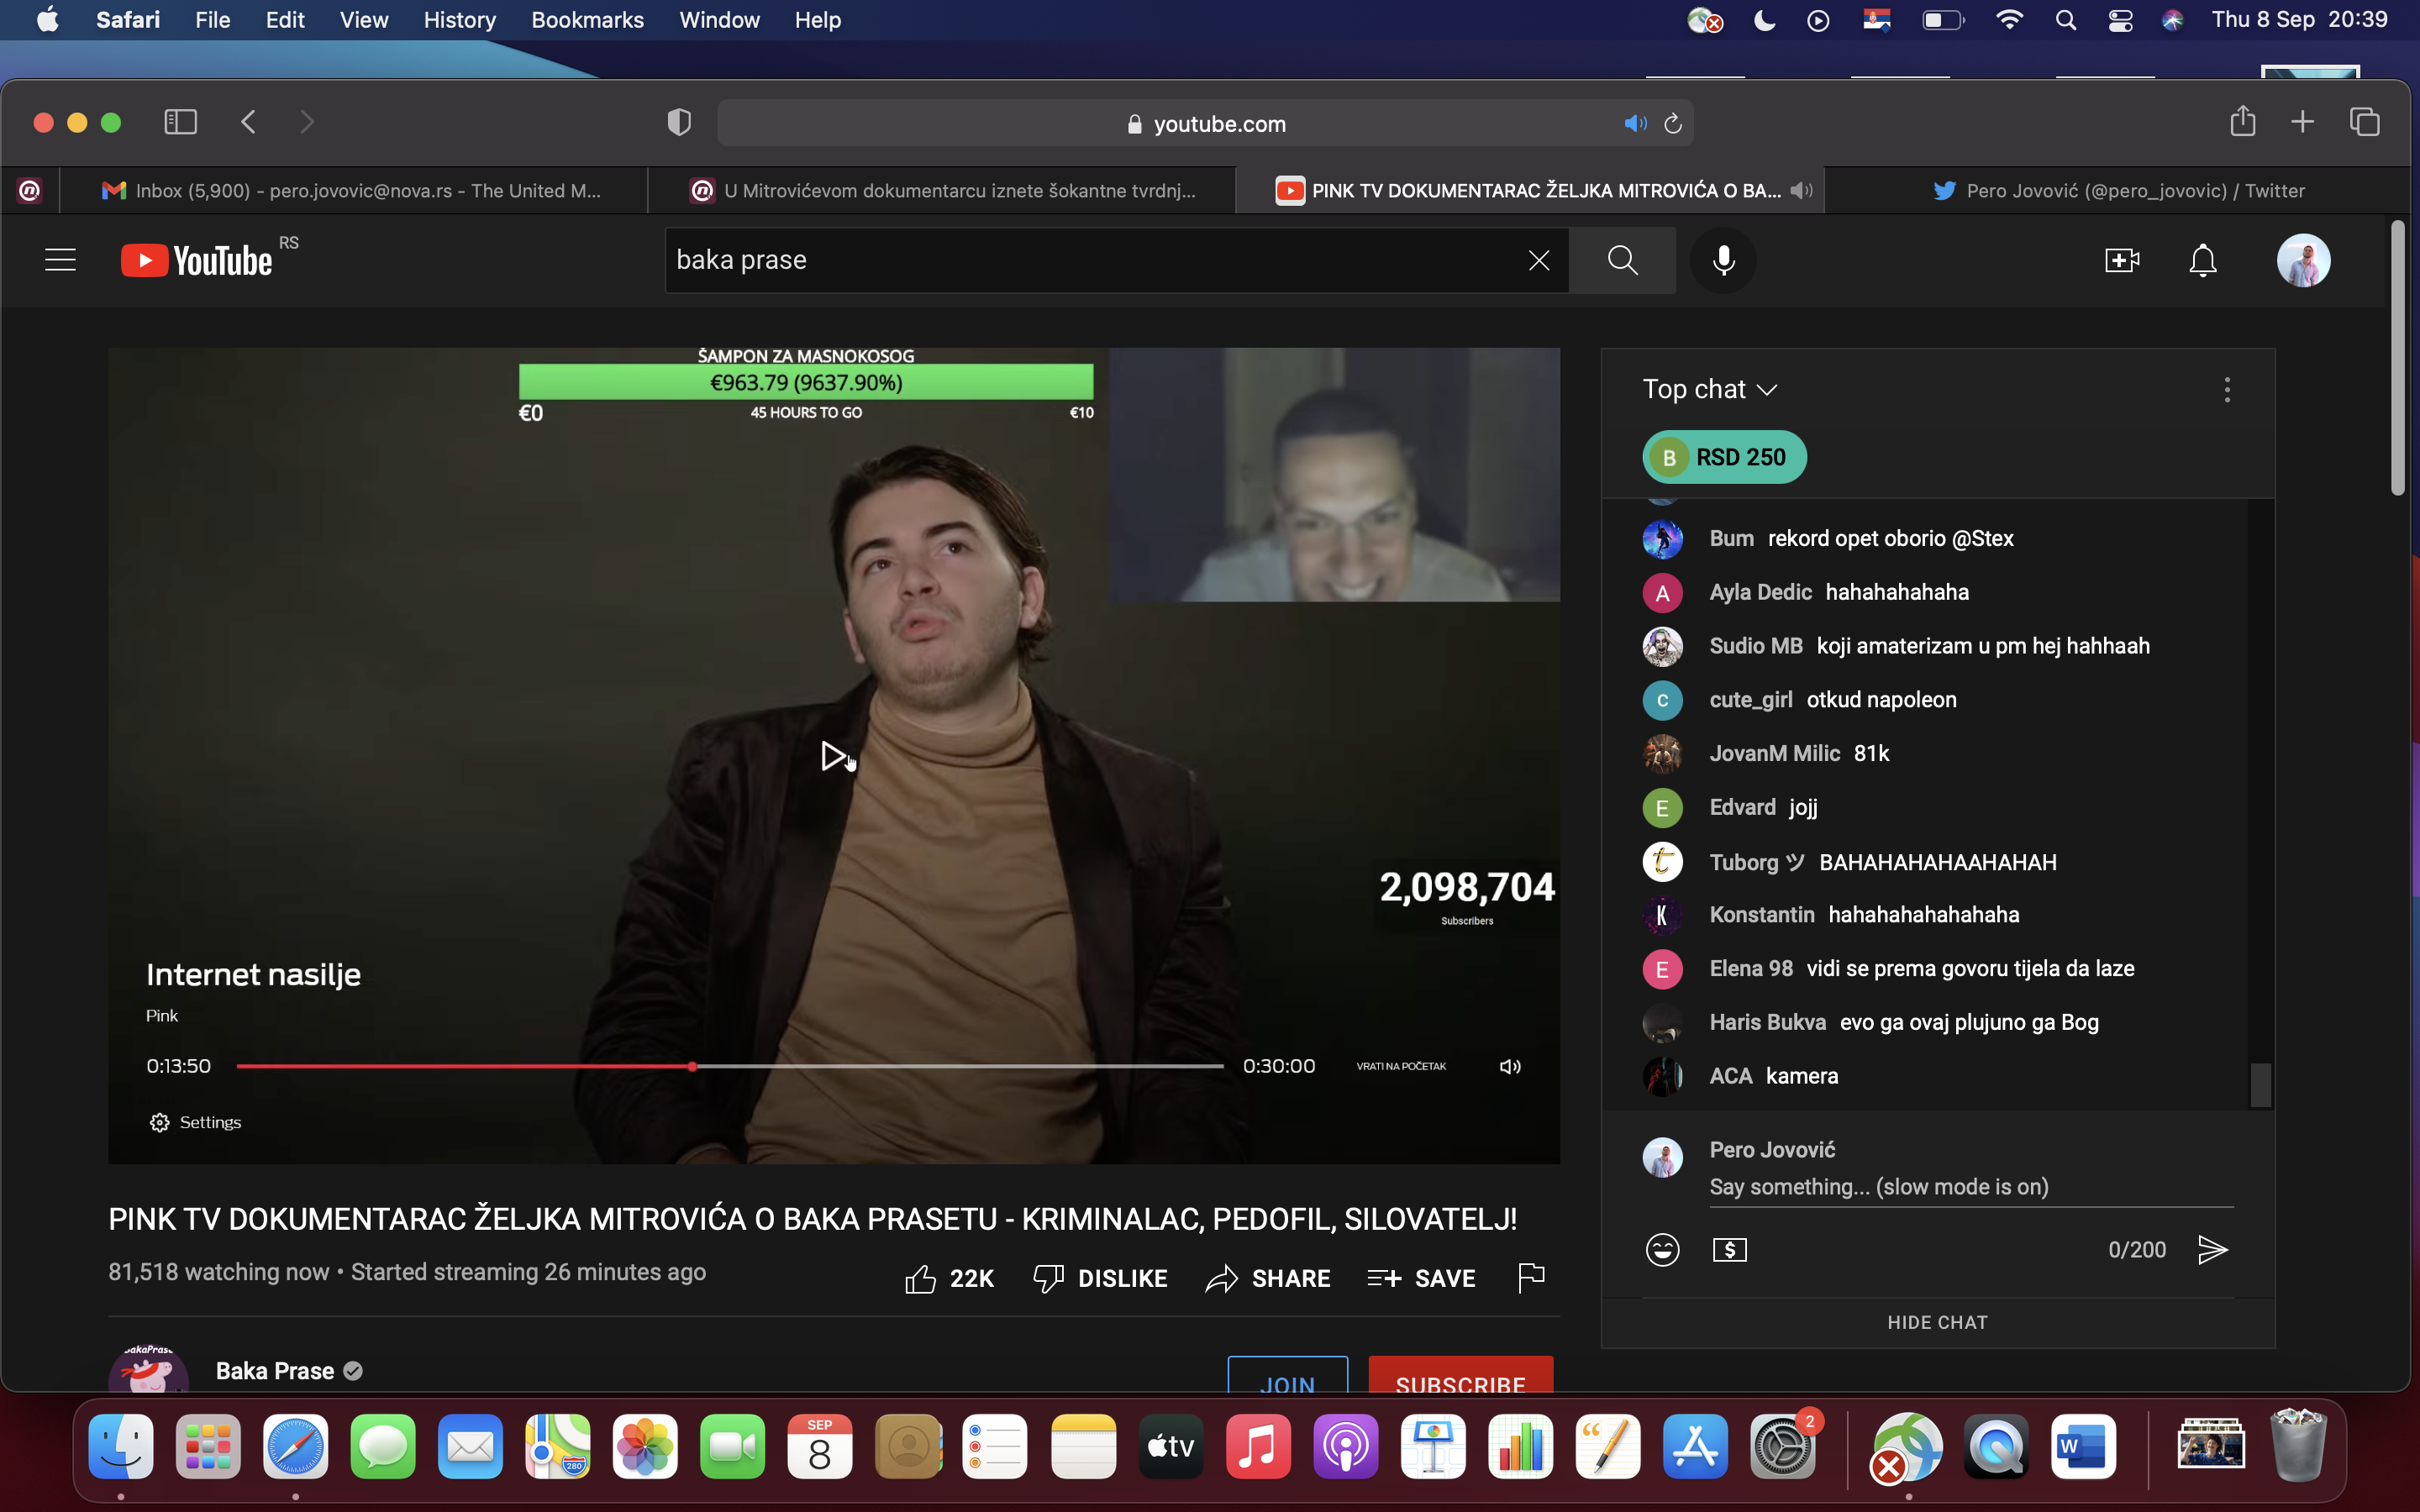Viewport: 2420px width, 1512px height.
Task: Open Microsoft Word from the Dock
Action: click(x=2083, y=1447)
